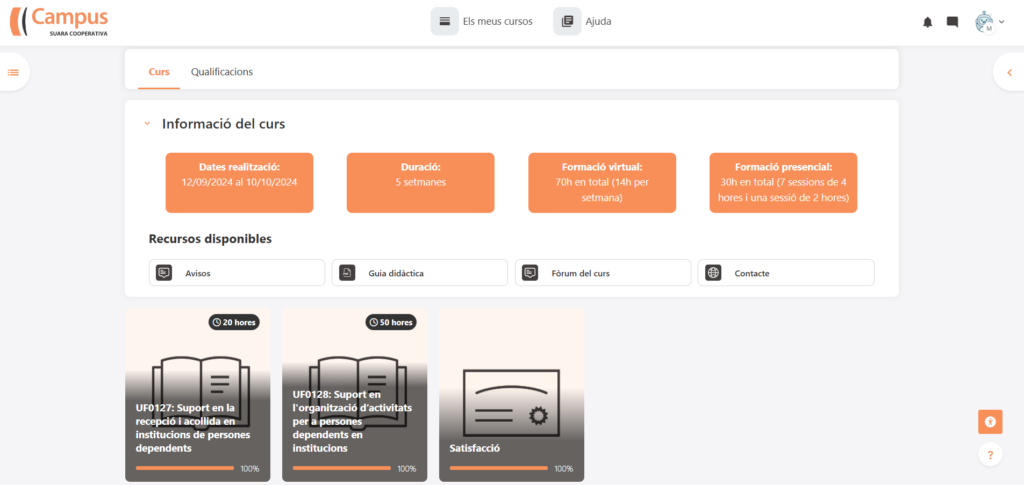Open the right block drawer arrow

[1009, 72]
